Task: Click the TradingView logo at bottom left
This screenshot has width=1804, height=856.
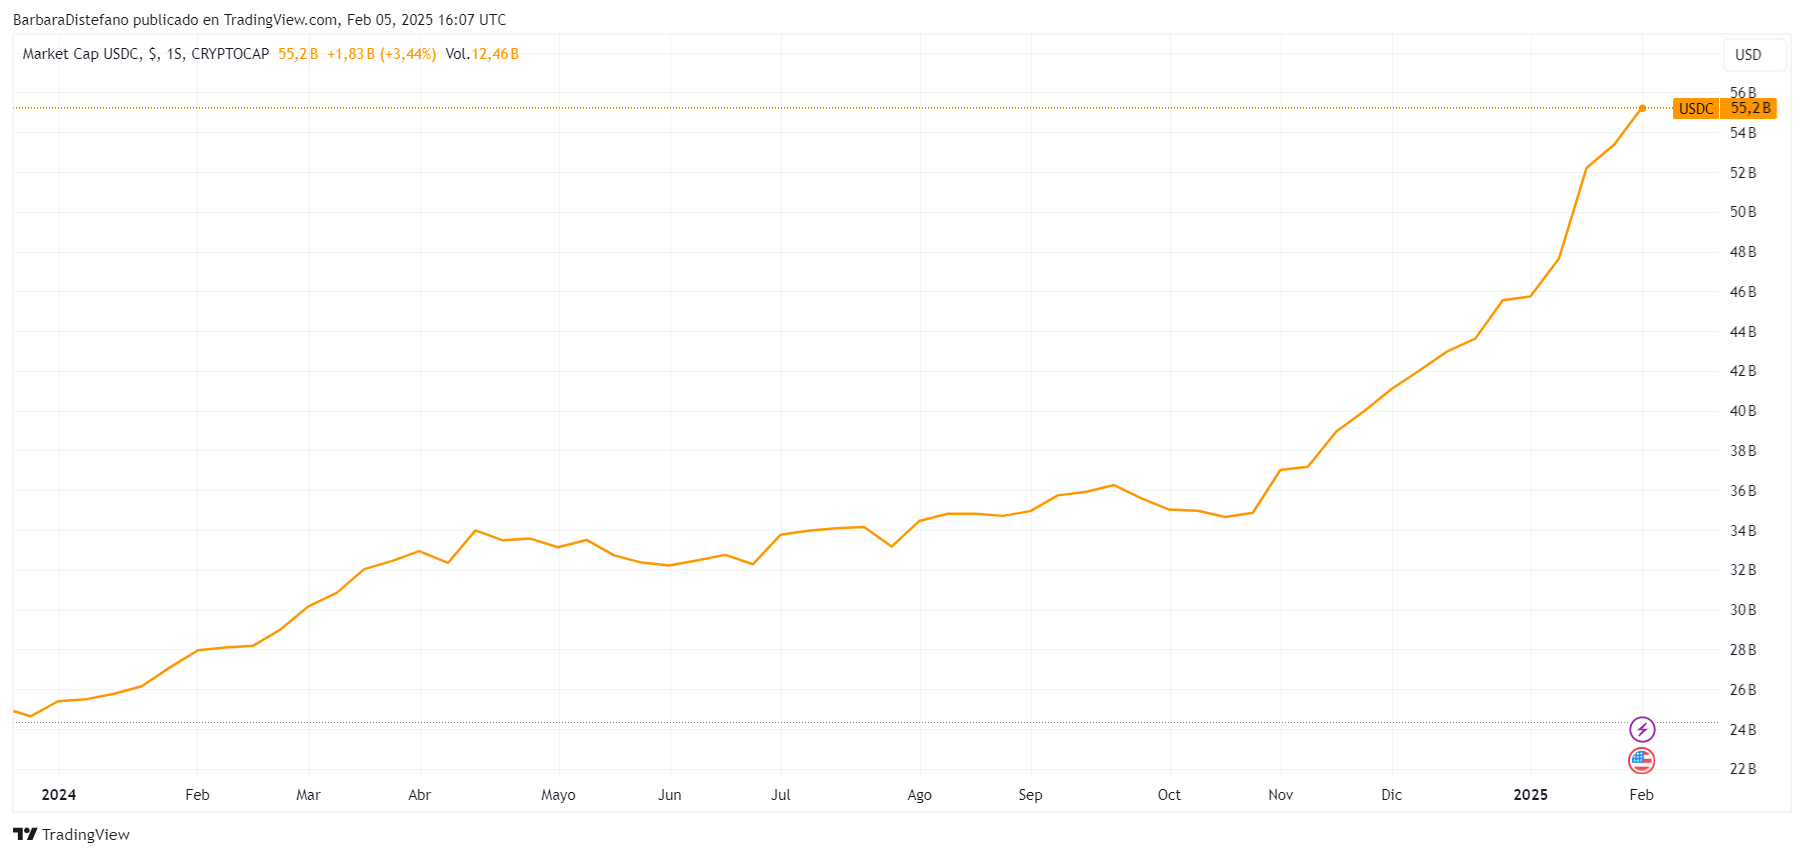Action: pos(71,834)
